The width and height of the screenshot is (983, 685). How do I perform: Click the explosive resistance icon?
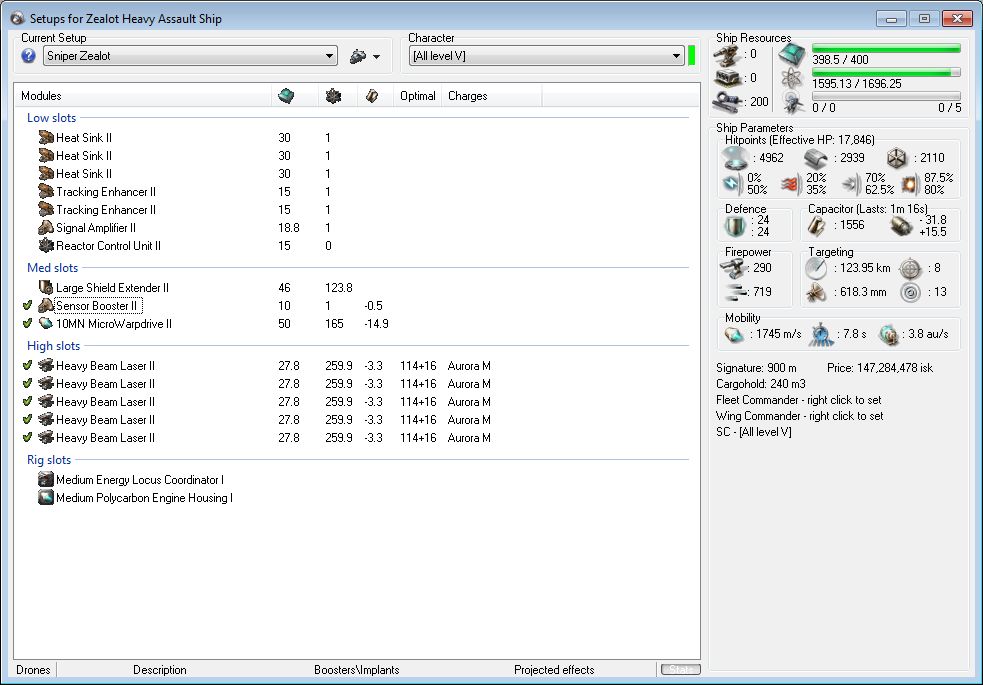tap(909, 184)
